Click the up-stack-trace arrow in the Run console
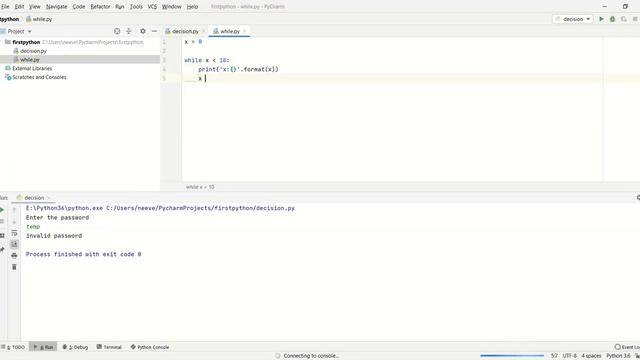The image size is (640, 360). [14, 210]
